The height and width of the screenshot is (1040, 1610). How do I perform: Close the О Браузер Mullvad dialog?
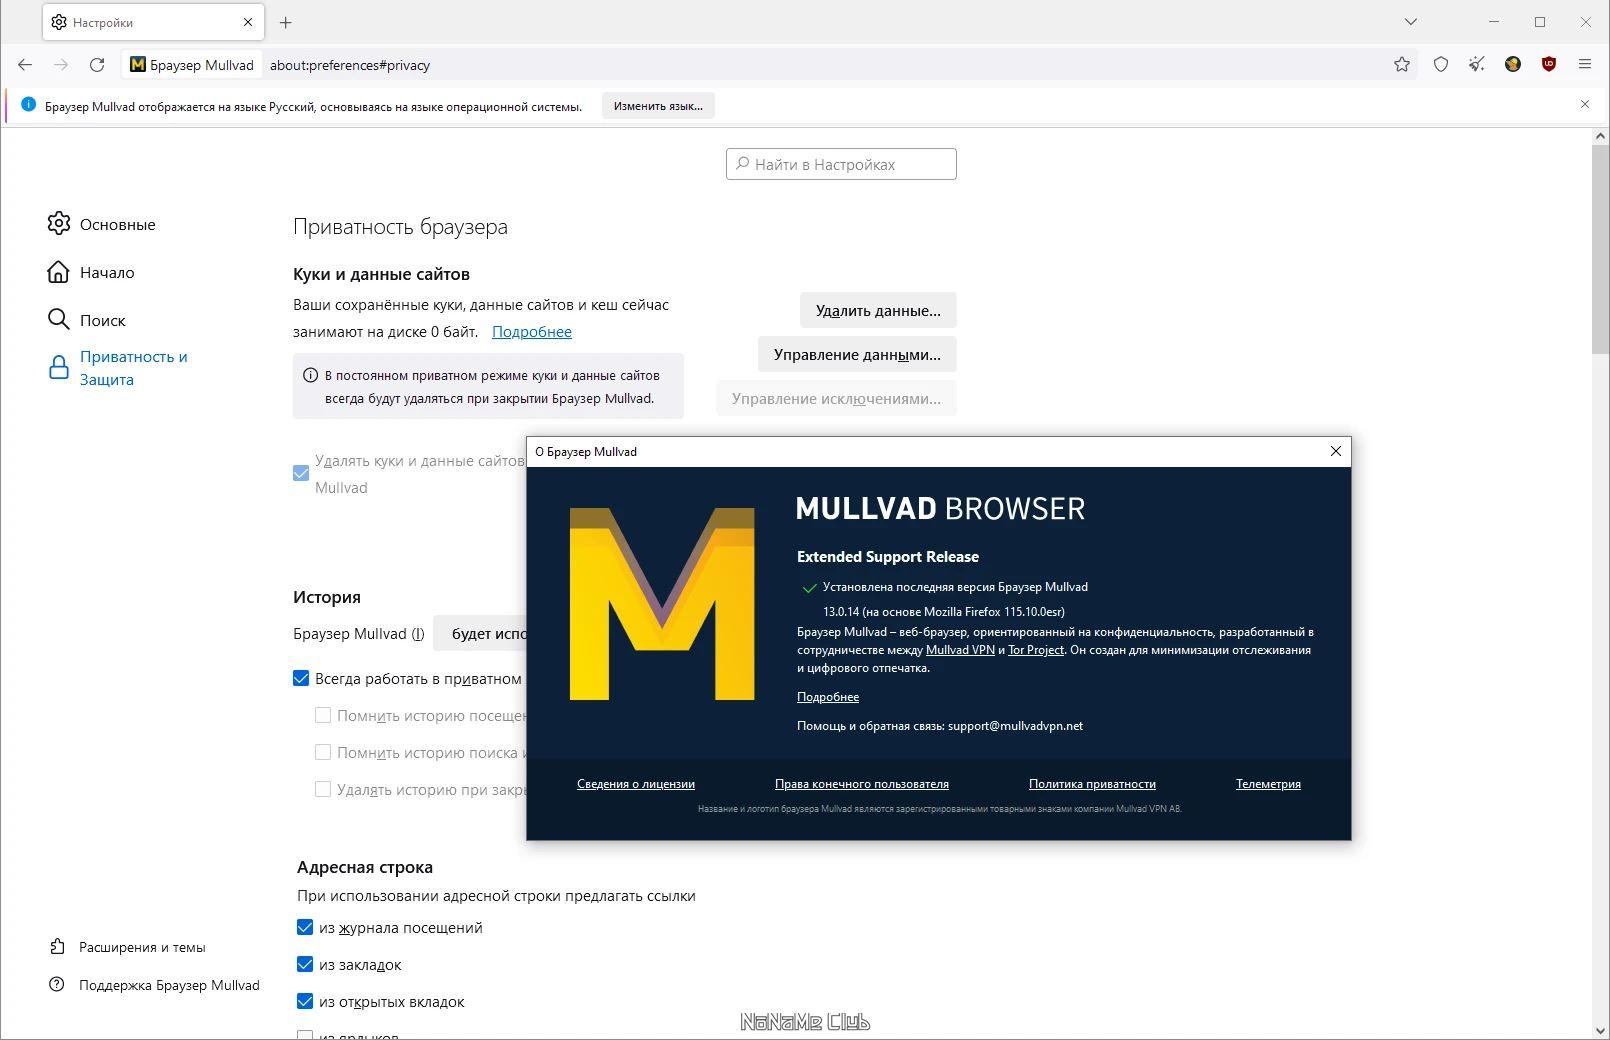pos(1335,451)
